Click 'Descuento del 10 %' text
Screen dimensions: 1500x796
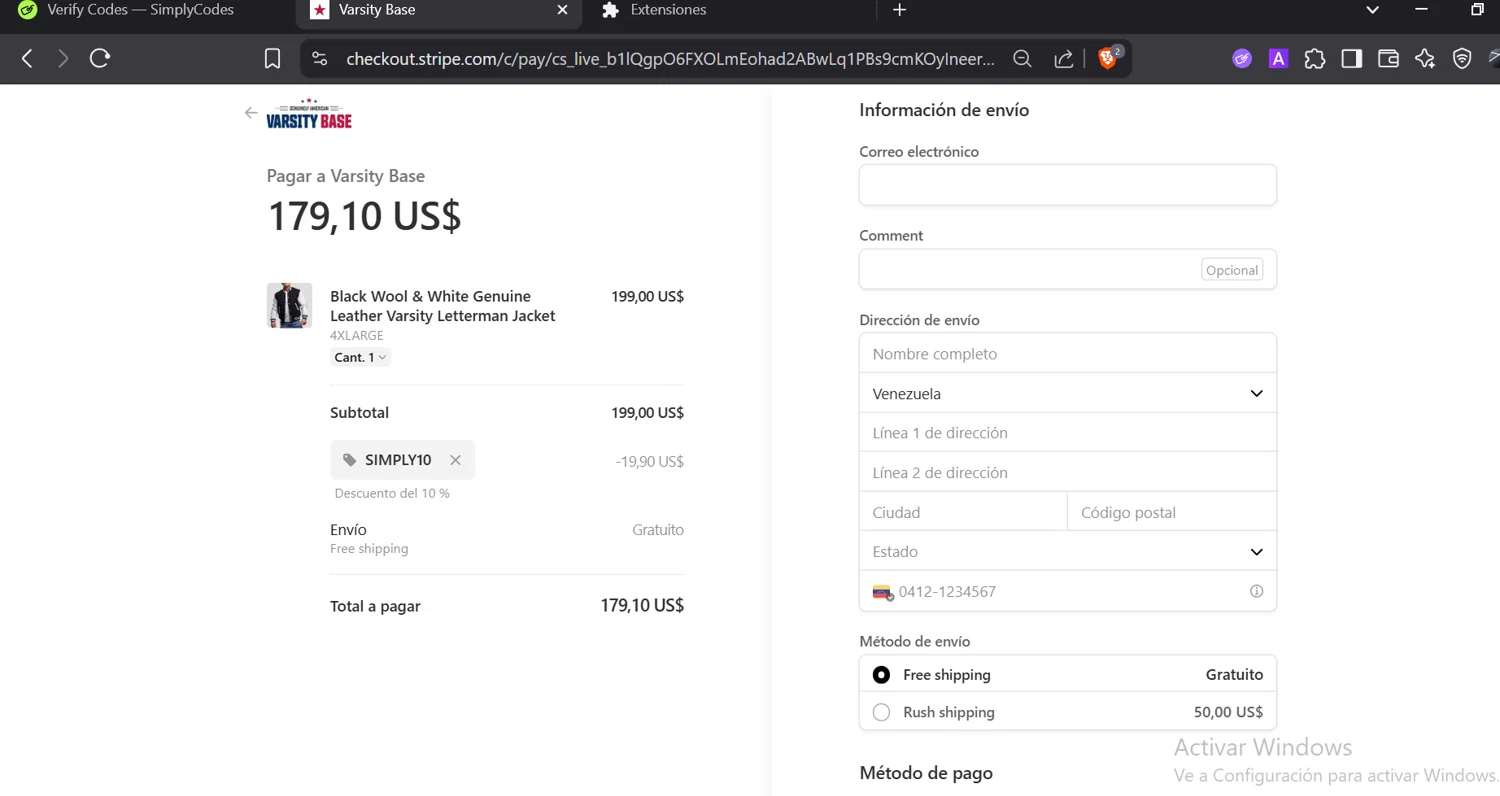[392, 493]
